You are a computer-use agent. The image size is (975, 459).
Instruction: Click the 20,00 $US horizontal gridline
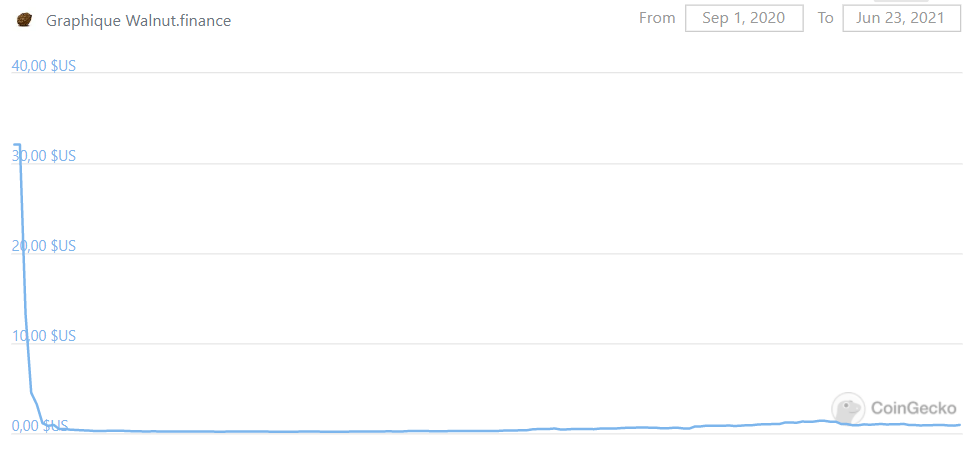pos(500,253)
